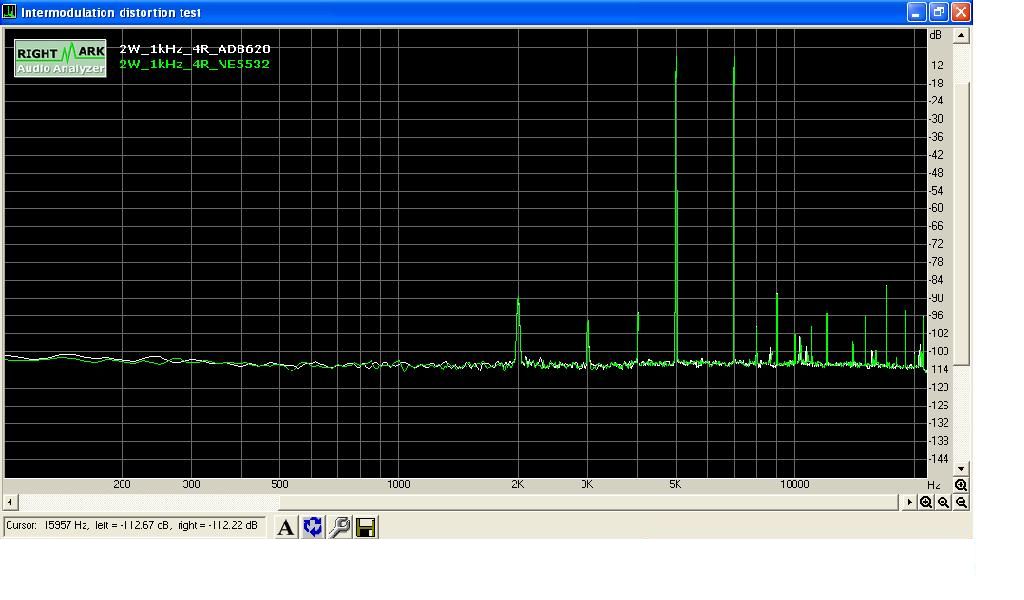Click the vertical scrollbar down arrow
Viewport: 1024px width, 600px height.
(x=961, y=469)
